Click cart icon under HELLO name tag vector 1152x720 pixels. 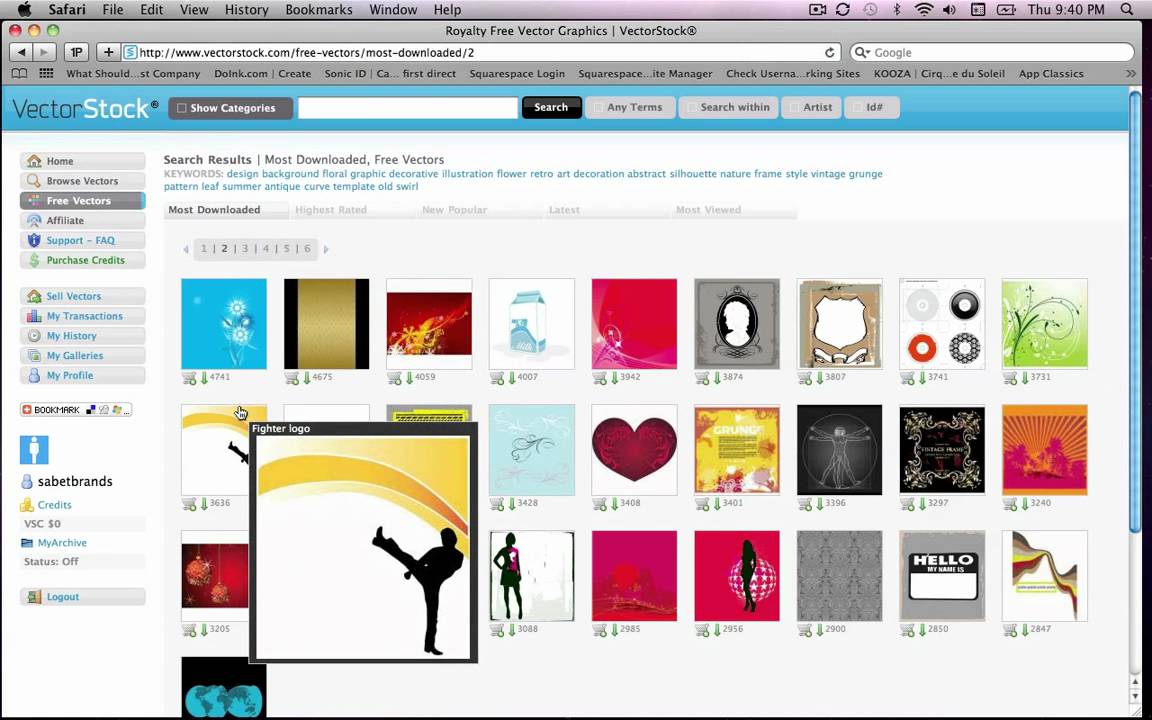click(907, 629)
